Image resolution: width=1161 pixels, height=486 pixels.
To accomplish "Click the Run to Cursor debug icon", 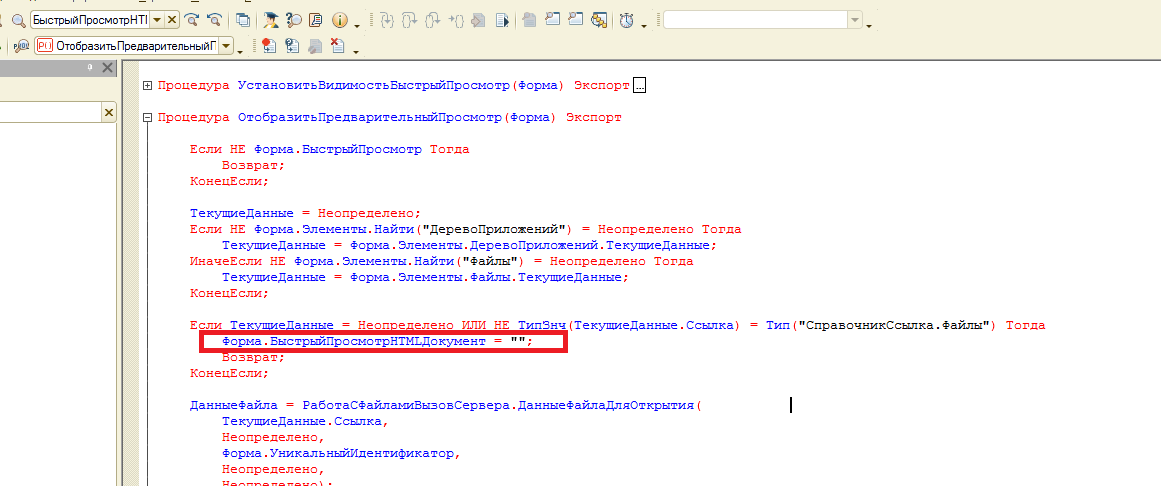I will click(457, 20).
